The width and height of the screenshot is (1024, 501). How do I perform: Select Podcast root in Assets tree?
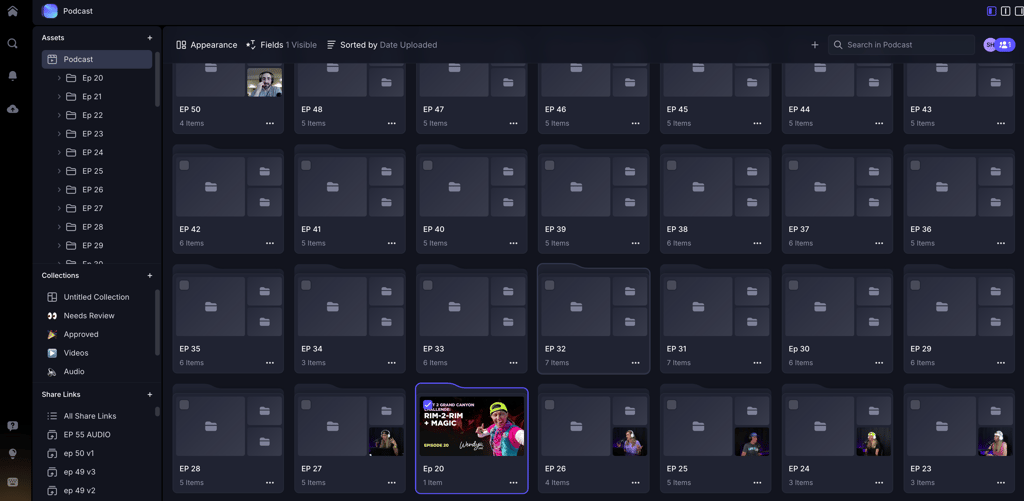click(x=97, y=59)
